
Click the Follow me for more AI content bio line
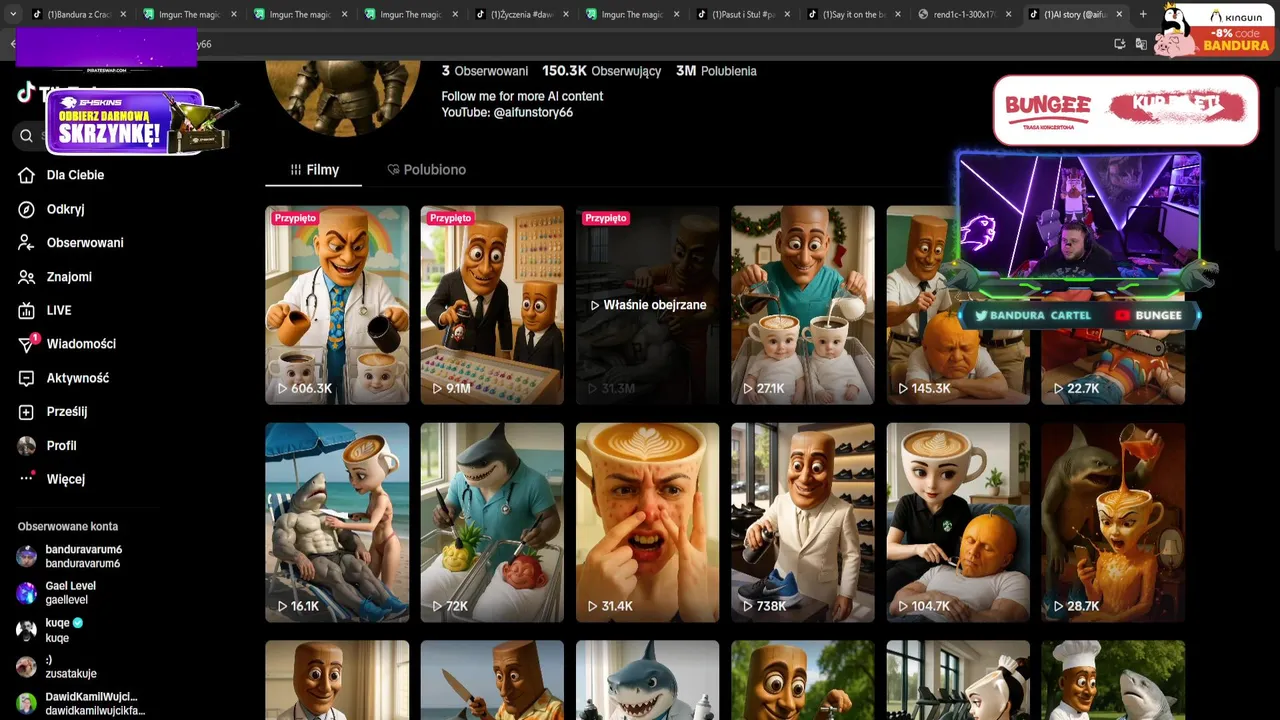[x=522, y=96]
